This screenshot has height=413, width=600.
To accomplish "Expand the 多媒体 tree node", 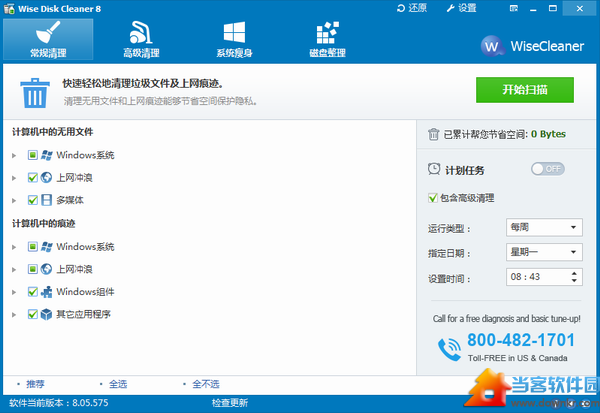I will [14, 201].
